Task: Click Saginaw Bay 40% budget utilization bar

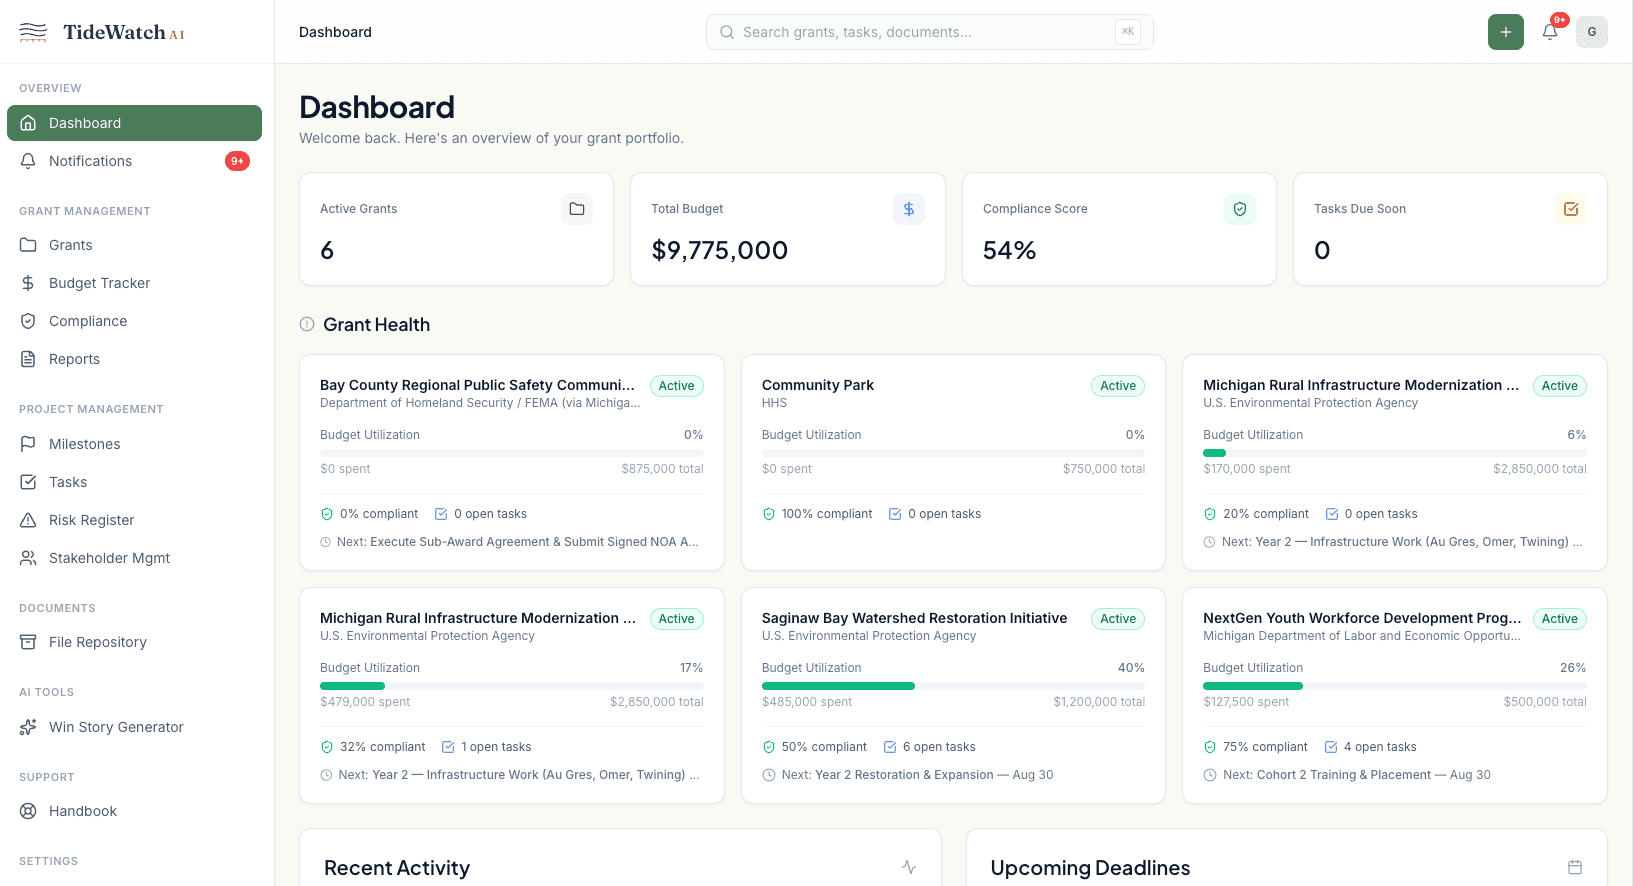Action: pos(953,686)
